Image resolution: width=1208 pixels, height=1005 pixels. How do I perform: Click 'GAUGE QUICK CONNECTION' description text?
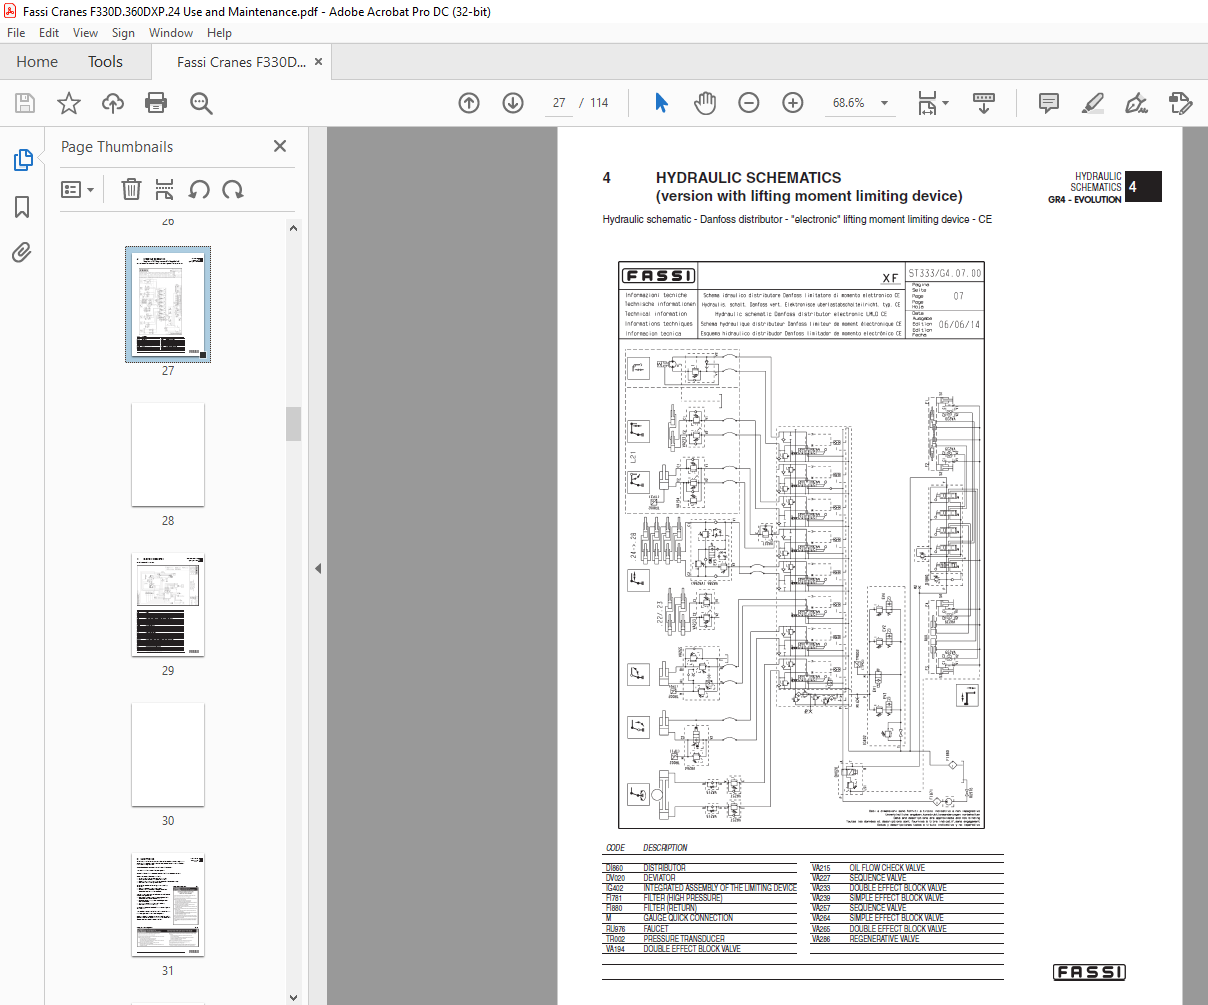point(688,918)
